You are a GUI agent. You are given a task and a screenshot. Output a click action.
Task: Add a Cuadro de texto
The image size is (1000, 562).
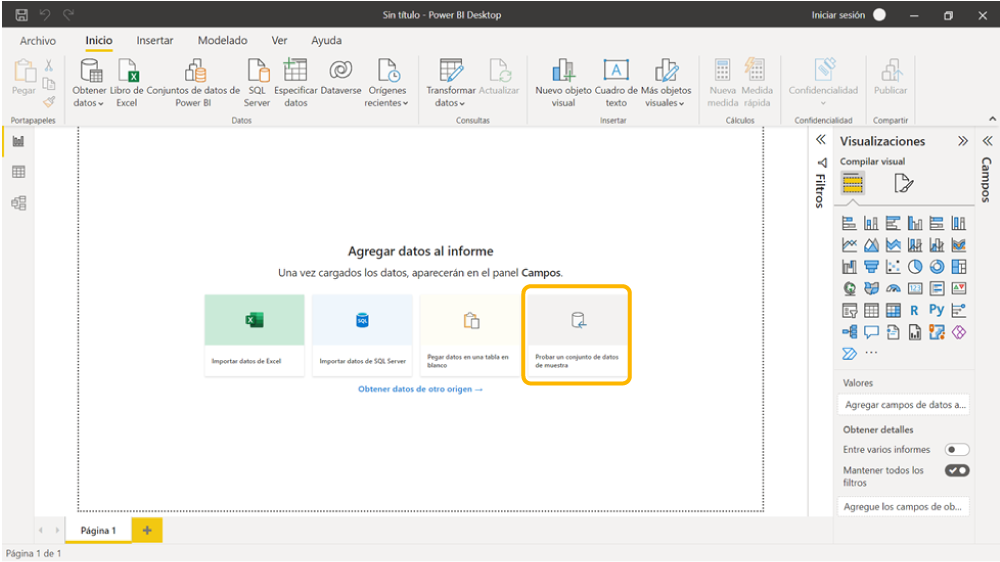click(x=616, y=83)
